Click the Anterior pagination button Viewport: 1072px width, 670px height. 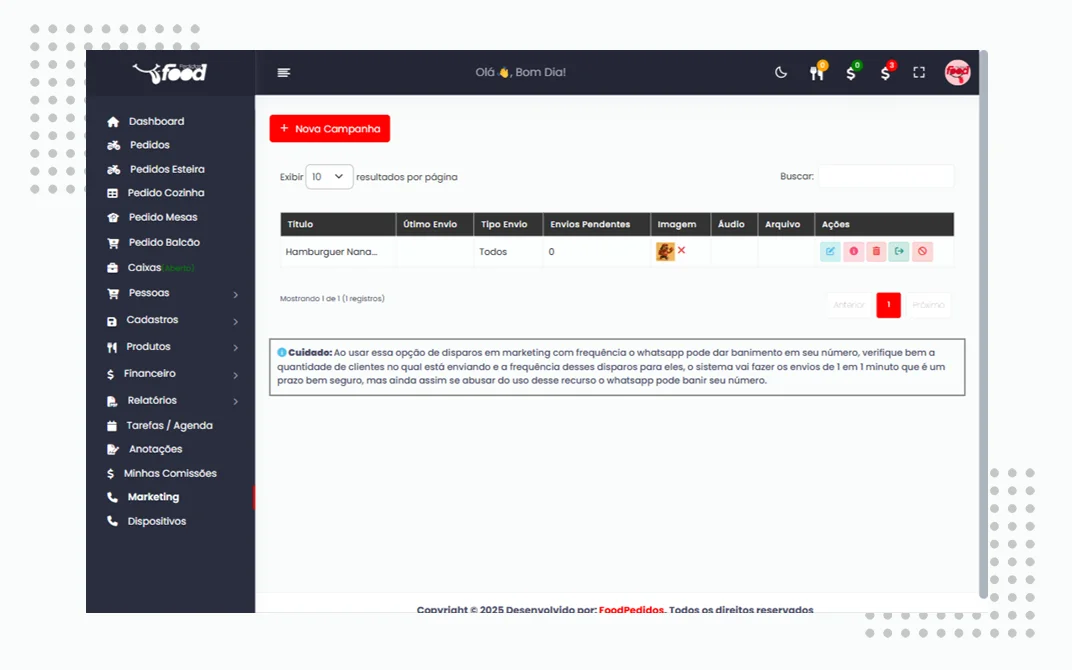click(x=849, y=305)
